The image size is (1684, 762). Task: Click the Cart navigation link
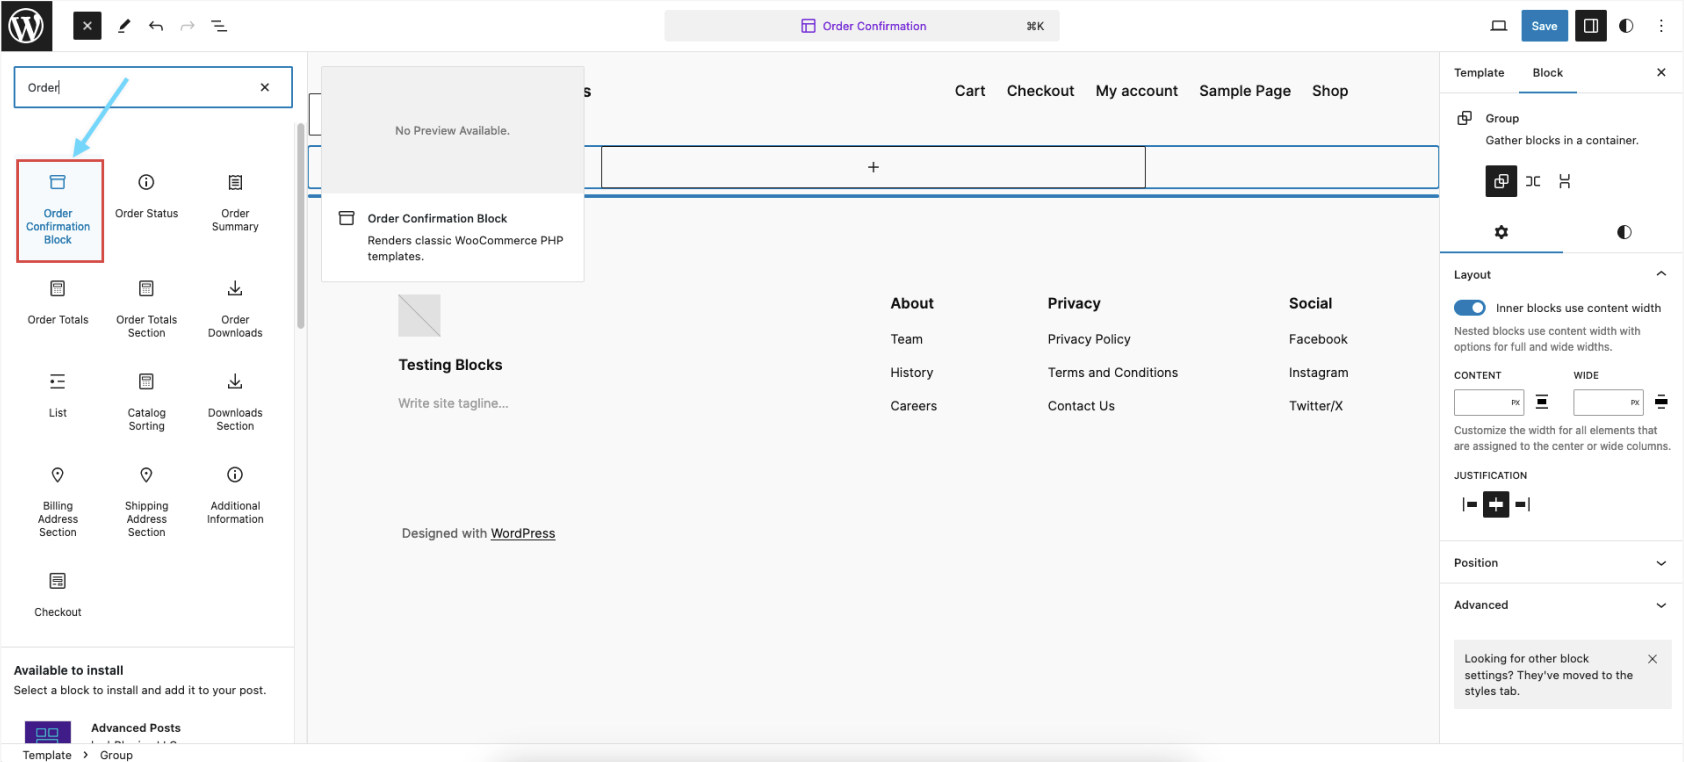(x=970, y=91)
